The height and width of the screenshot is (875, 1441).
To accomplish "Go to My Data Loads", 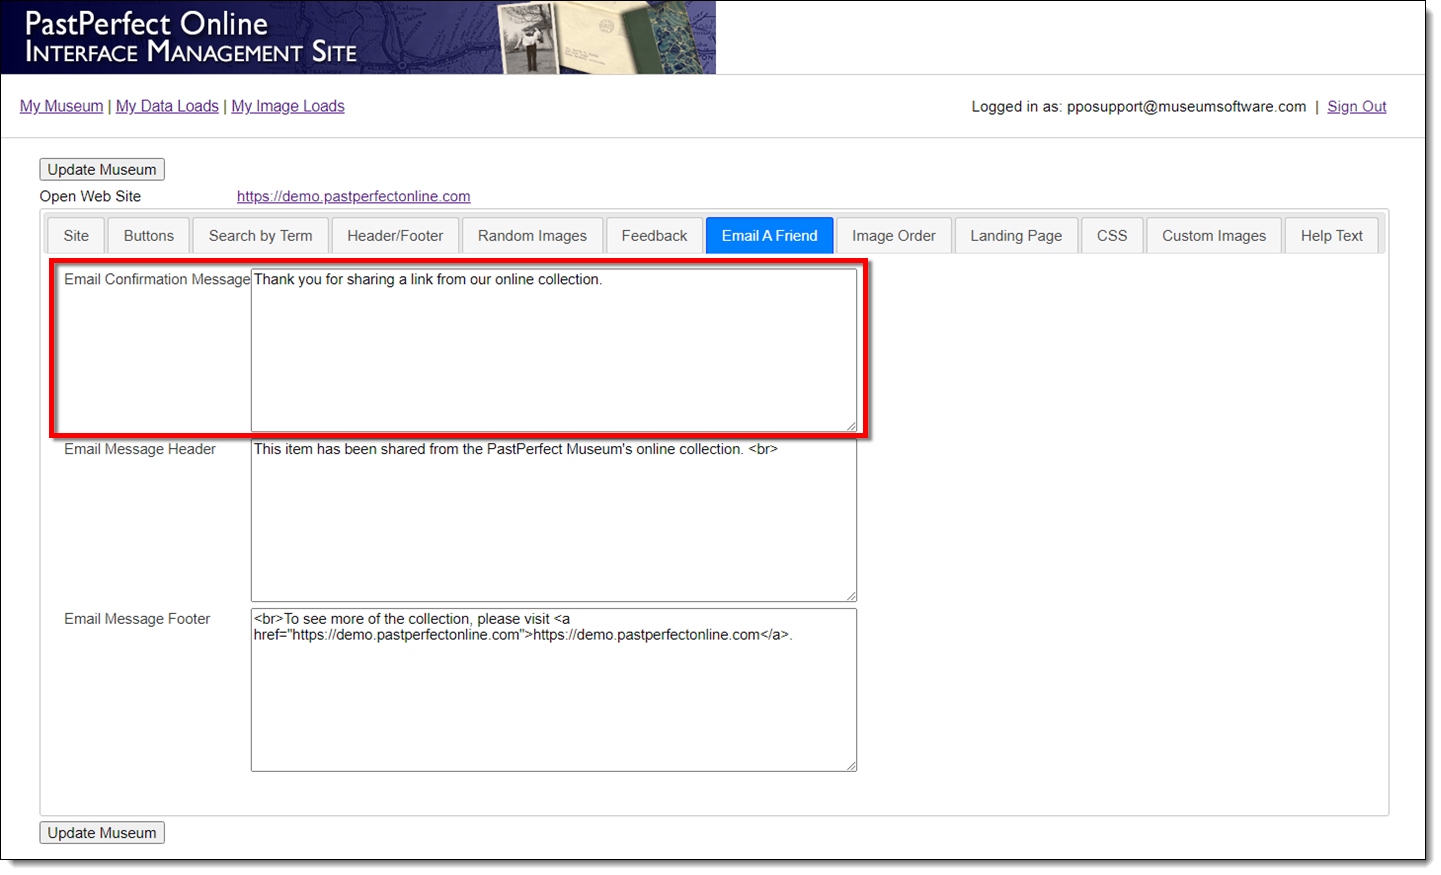I will coord(167,106).
